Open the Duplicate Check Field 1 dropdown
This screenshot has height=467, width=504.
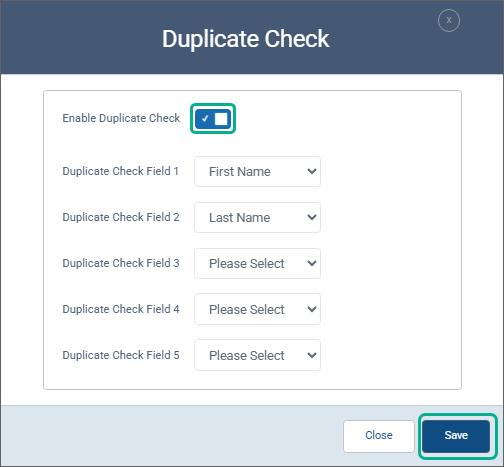click(257, 172)
